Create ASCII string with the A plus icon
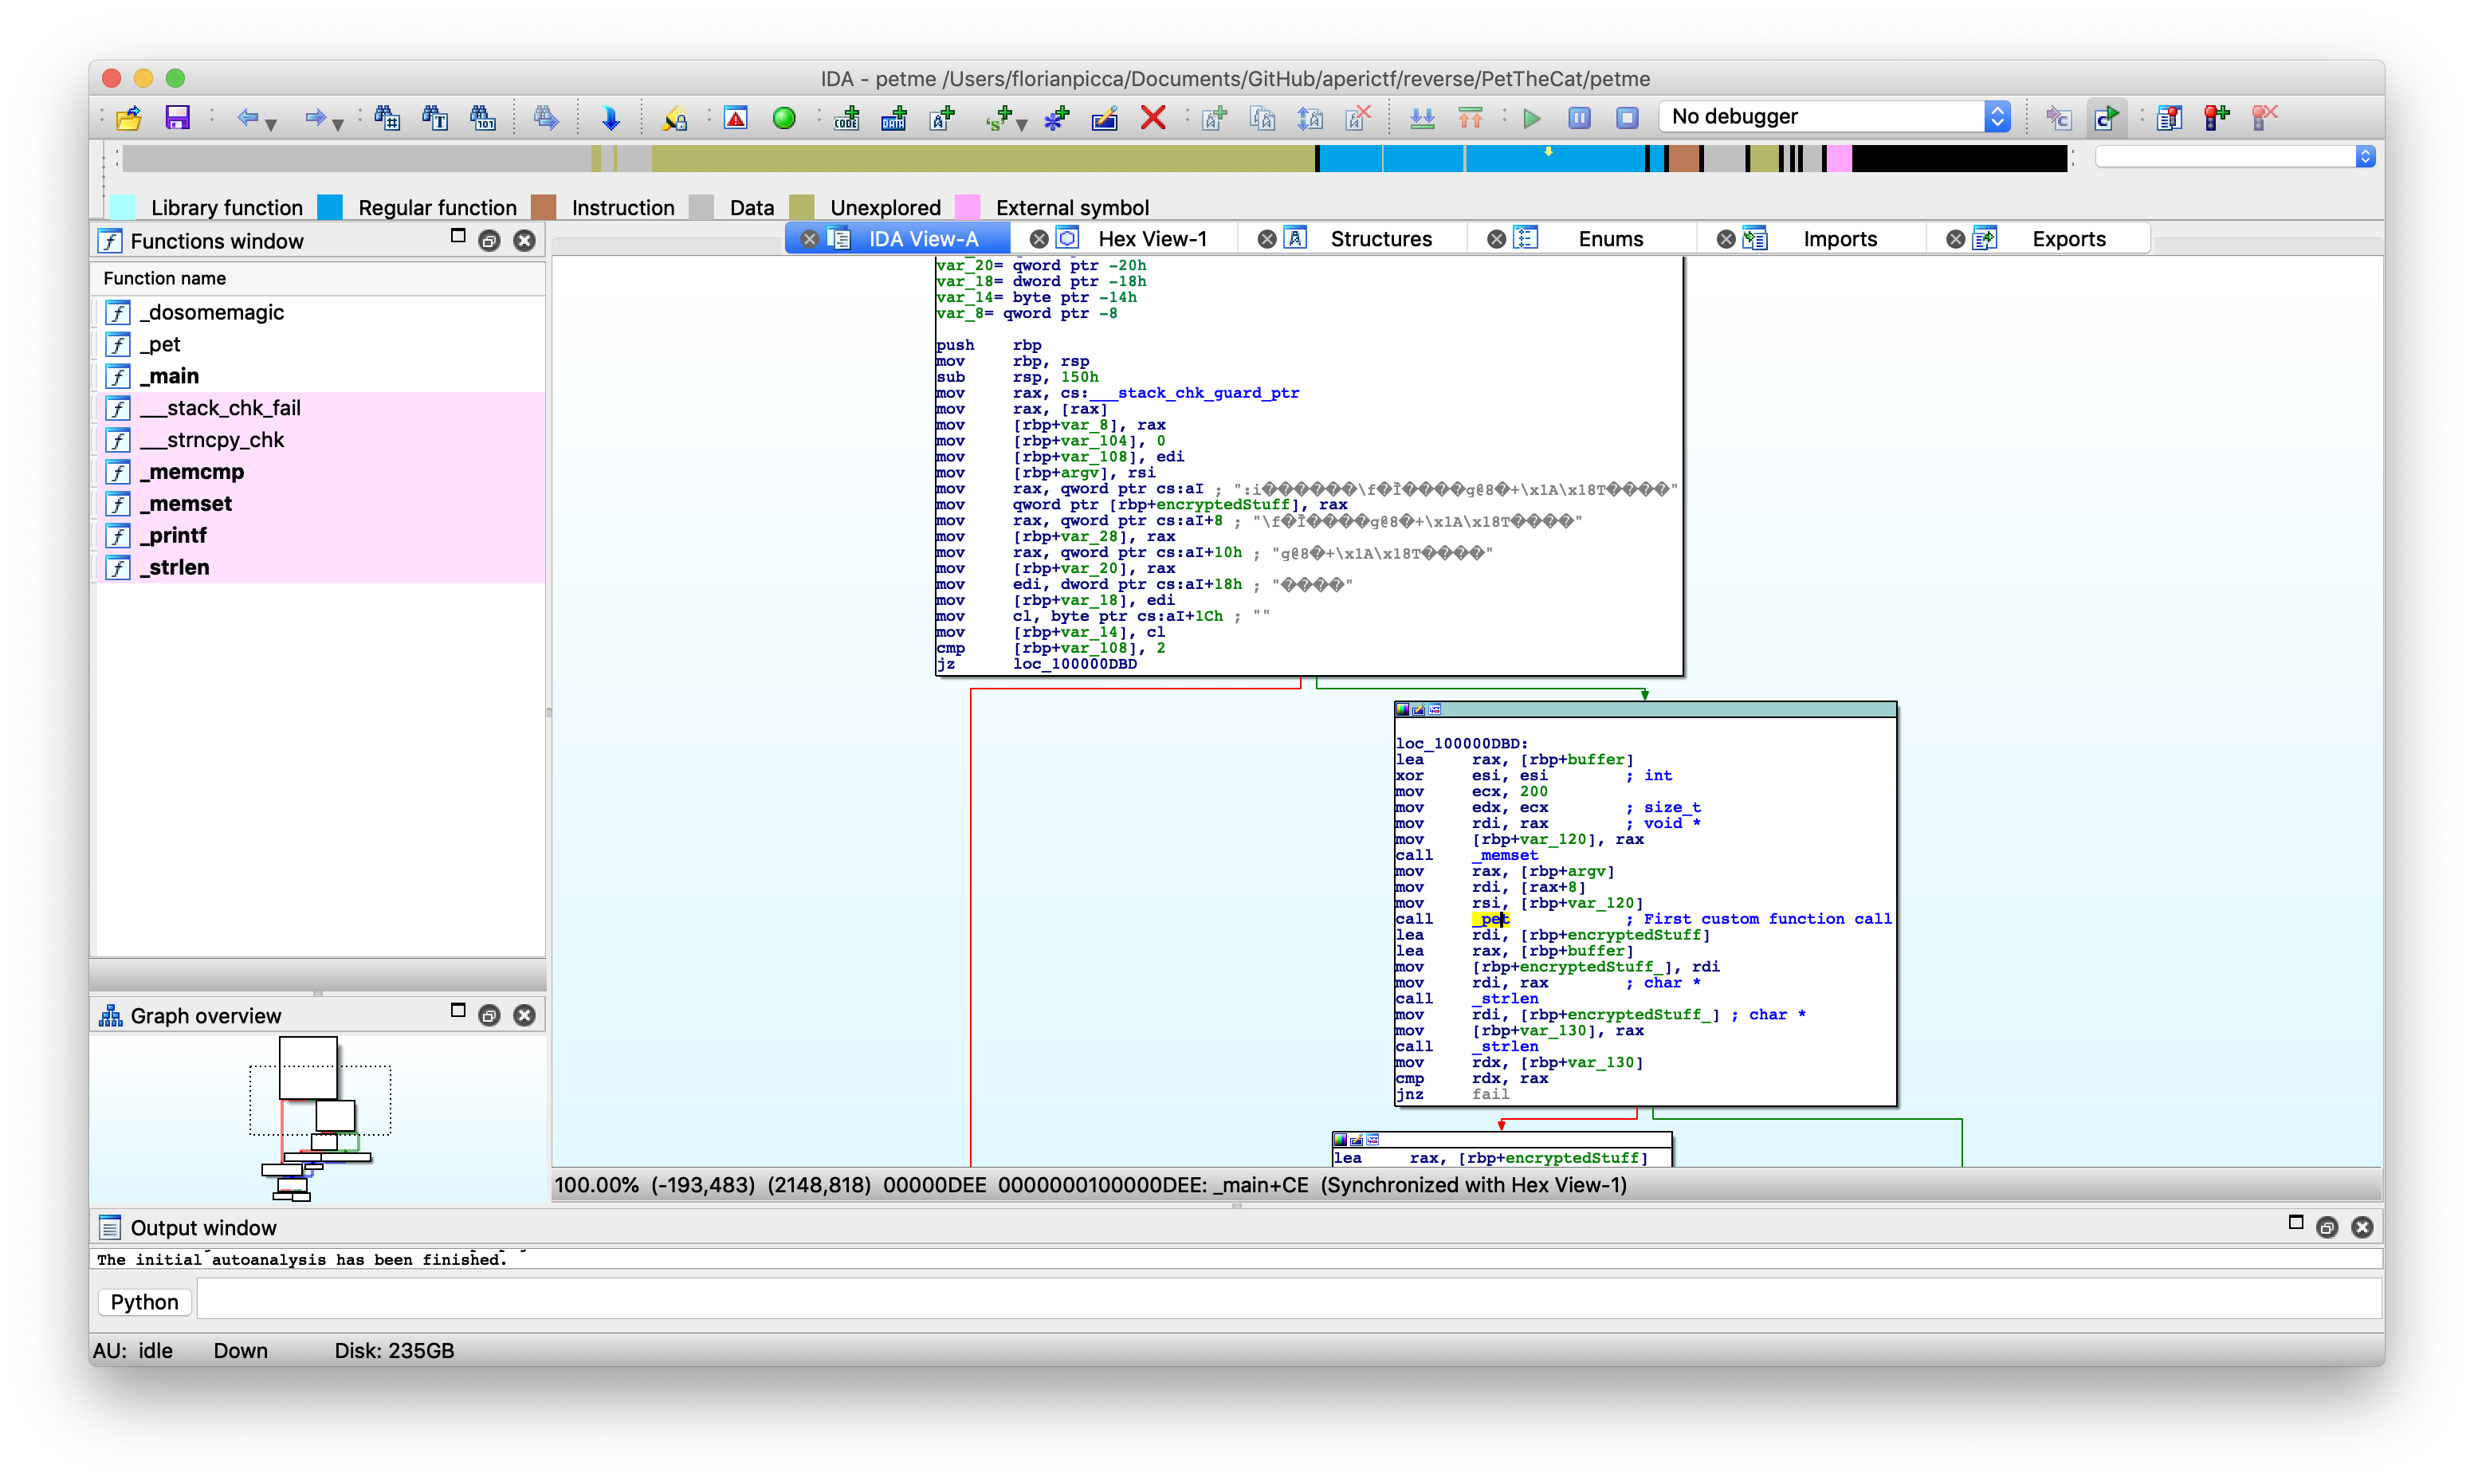This screenshot has width=2474, height=1484. pos(942,118)
